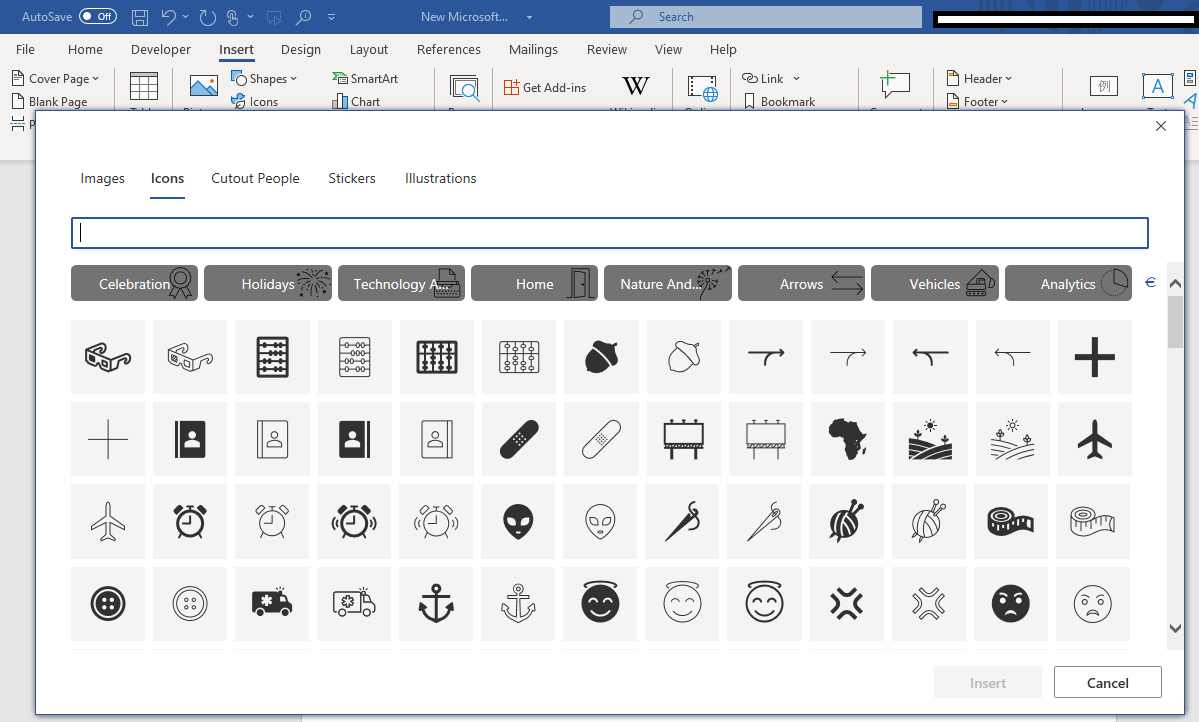Choose the bold plus sign icon
Image resolution: width=1199 pixels, height=722 pixels.
pos(1095,356)
